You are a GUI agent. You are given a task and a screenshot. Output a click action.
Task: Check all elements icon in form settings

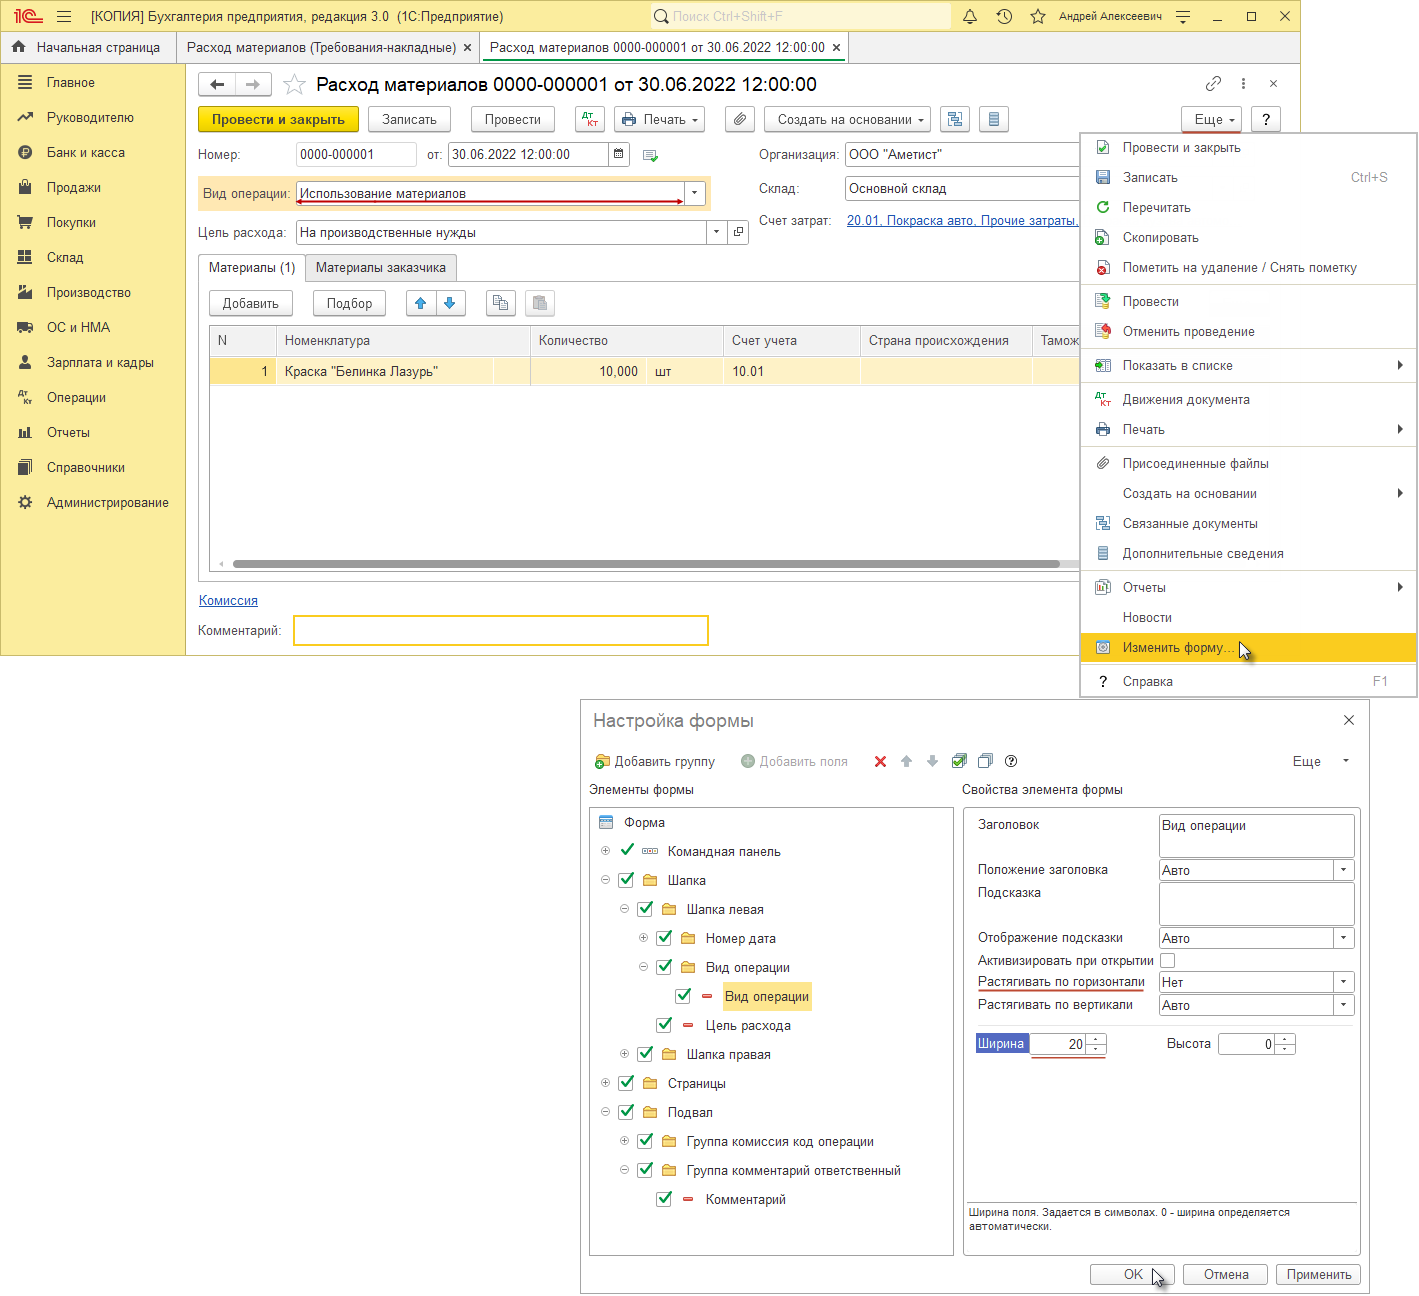[959, 761]
